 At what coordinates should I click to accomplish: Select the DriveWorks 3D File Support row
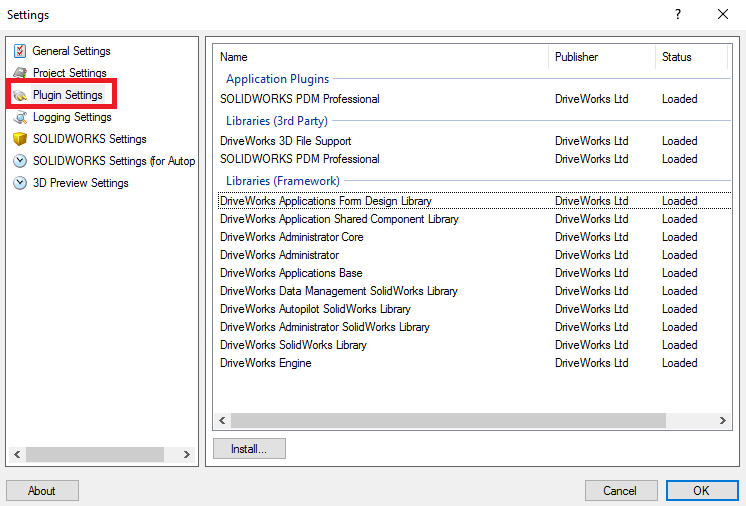[474, 141]
